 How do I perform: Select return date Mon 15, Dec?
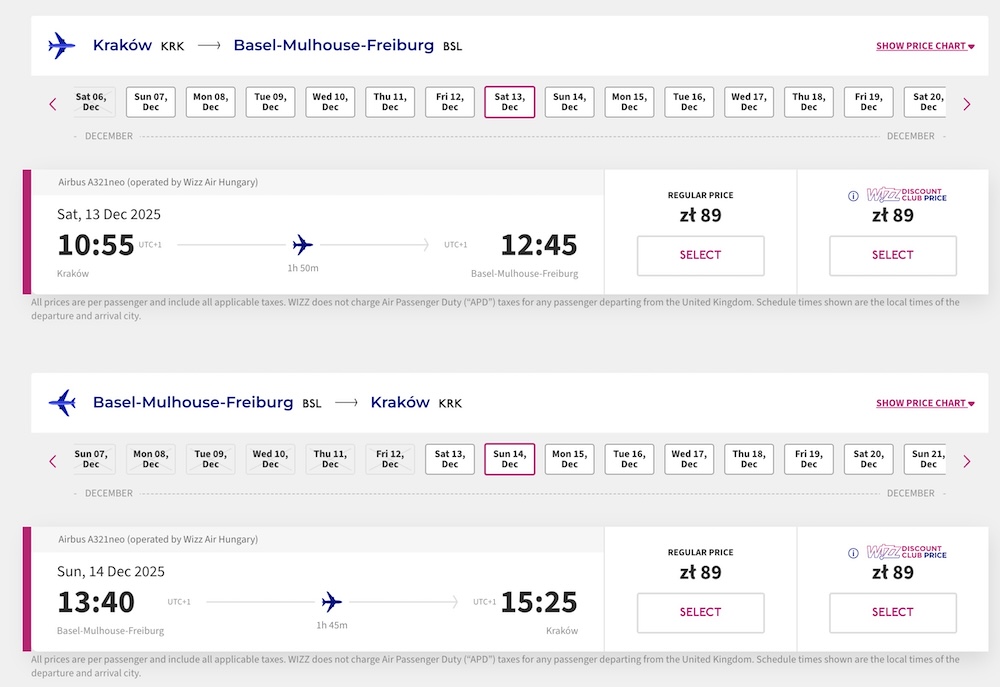(570, 459)
